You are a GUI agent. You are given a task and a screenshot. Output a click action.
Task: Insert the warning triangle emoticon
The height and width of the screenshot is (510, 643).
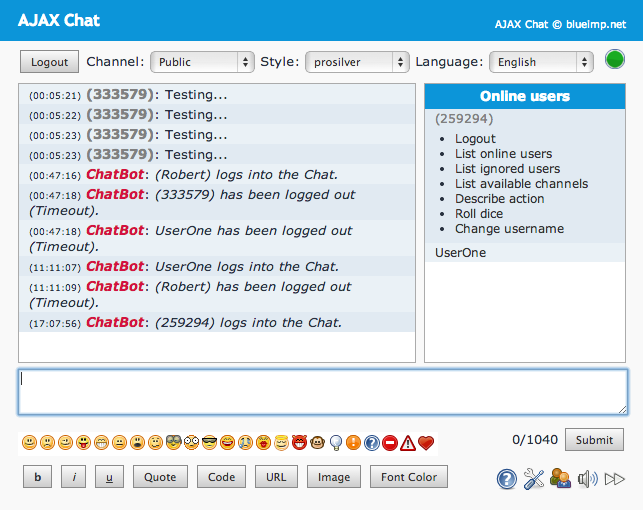(x=408, y=443)
